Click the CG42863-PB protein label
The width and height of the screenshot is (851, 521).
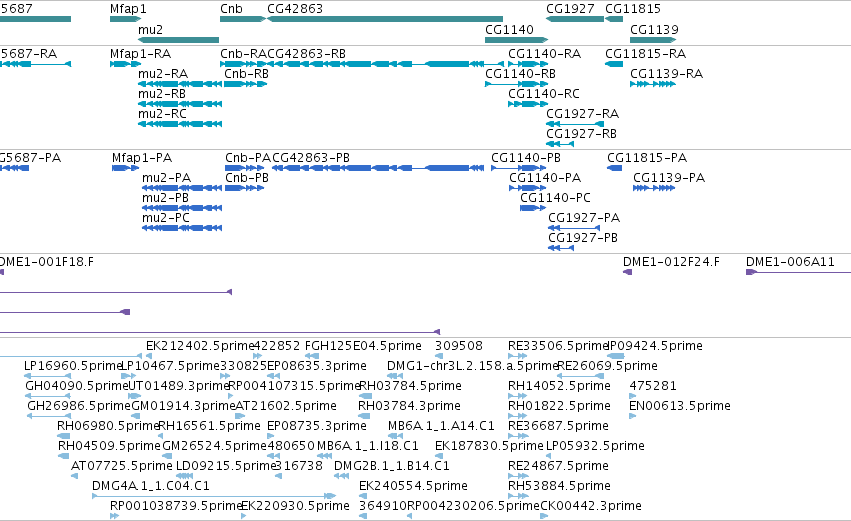pyautogui.click(x=311, y=158)
